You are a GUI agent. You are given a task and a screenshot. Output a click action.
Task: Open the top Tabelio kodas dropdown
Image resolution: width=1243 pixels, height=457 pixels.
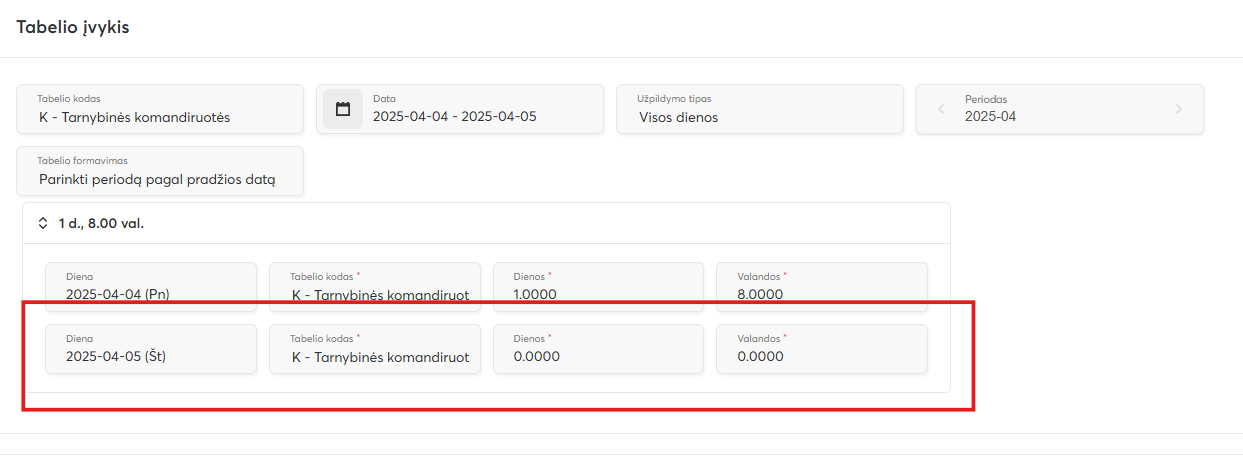pyautogui.click(x=160, y=109)
